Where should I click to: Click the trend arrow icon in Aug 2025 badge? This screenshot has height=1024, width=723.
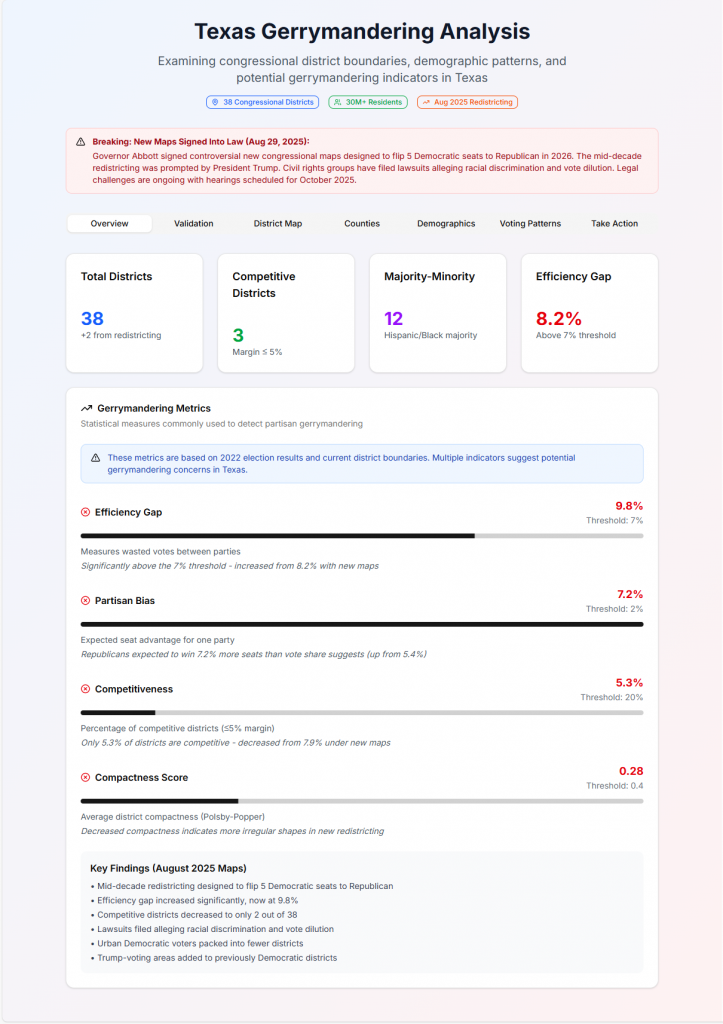click(x=426, y=102)
